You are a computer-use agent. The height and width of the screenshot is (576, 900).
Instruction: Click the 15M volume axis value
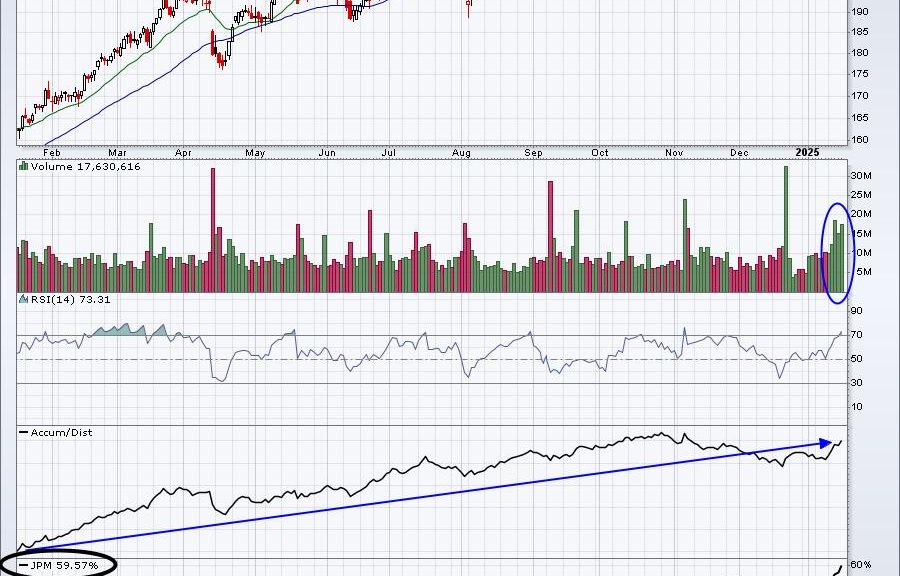[x=861, y=233]
